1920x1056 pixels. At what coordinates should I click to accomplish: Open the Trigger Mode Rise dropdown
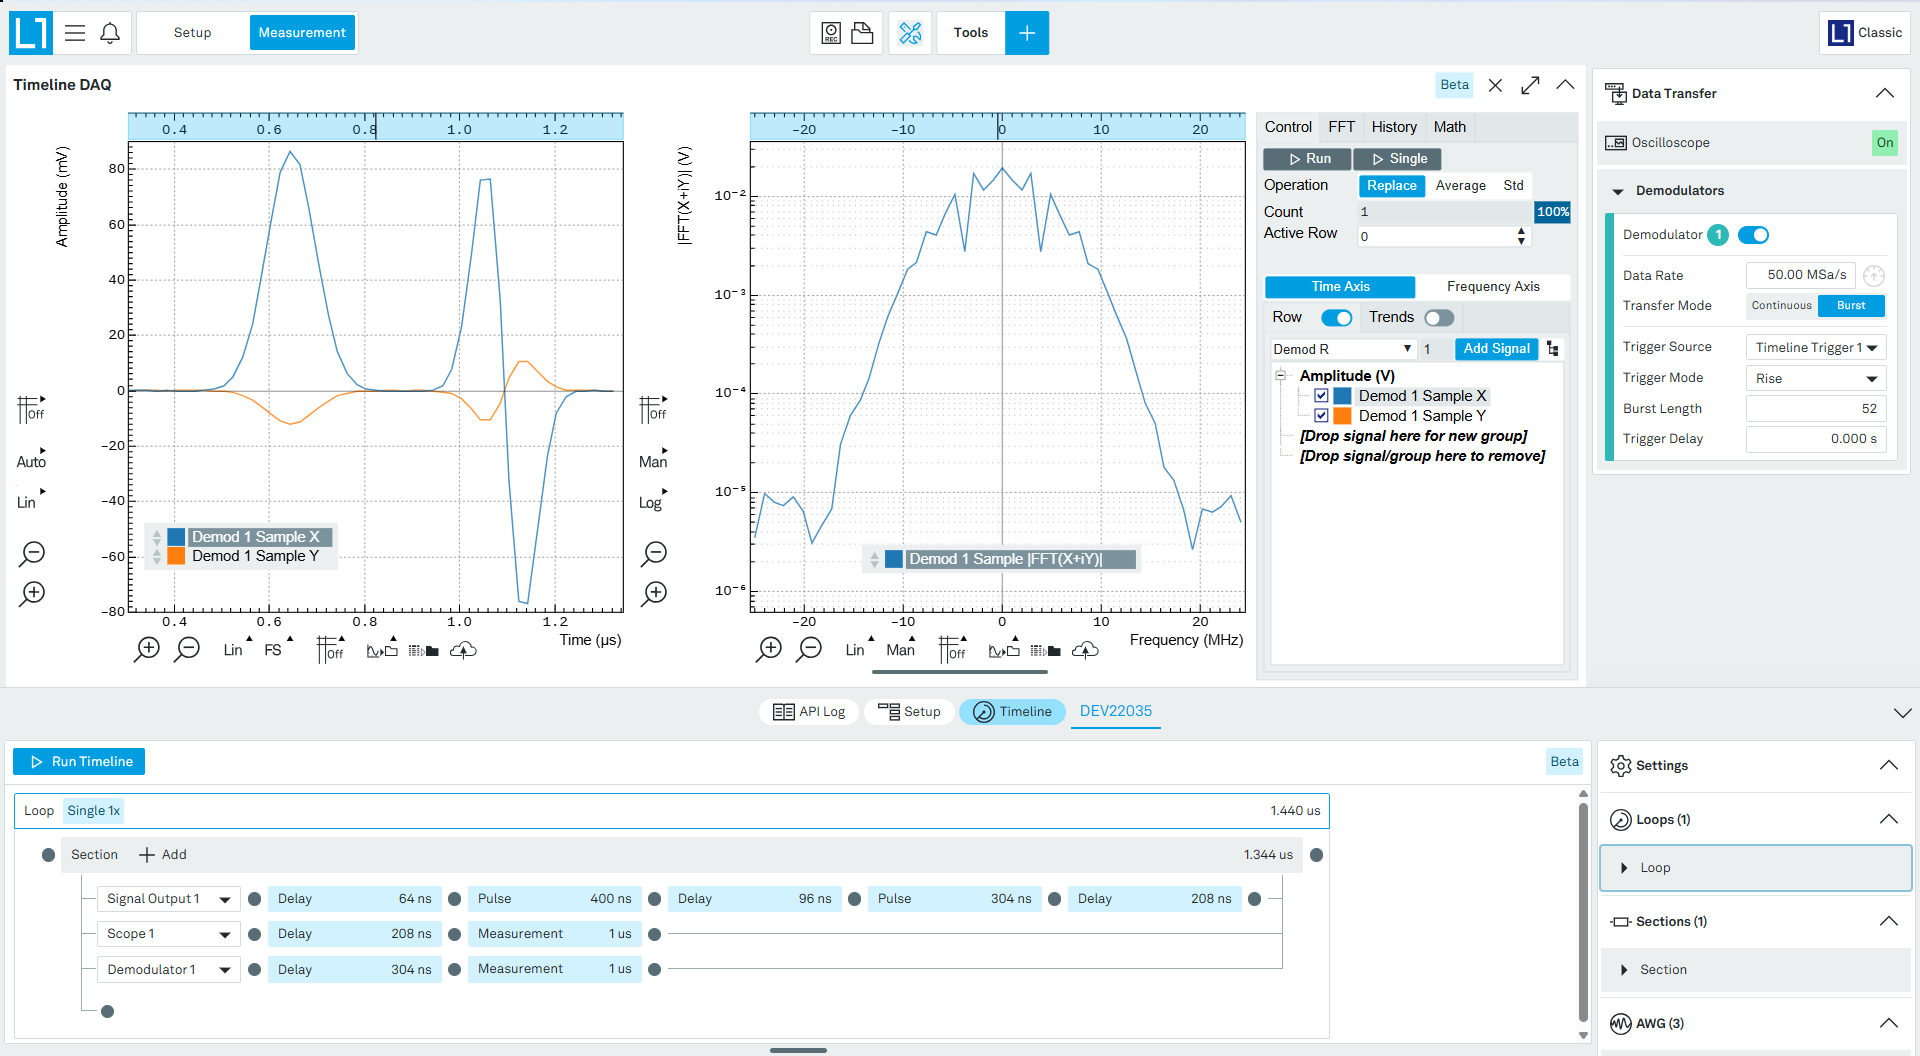(x=1815, y=378)
